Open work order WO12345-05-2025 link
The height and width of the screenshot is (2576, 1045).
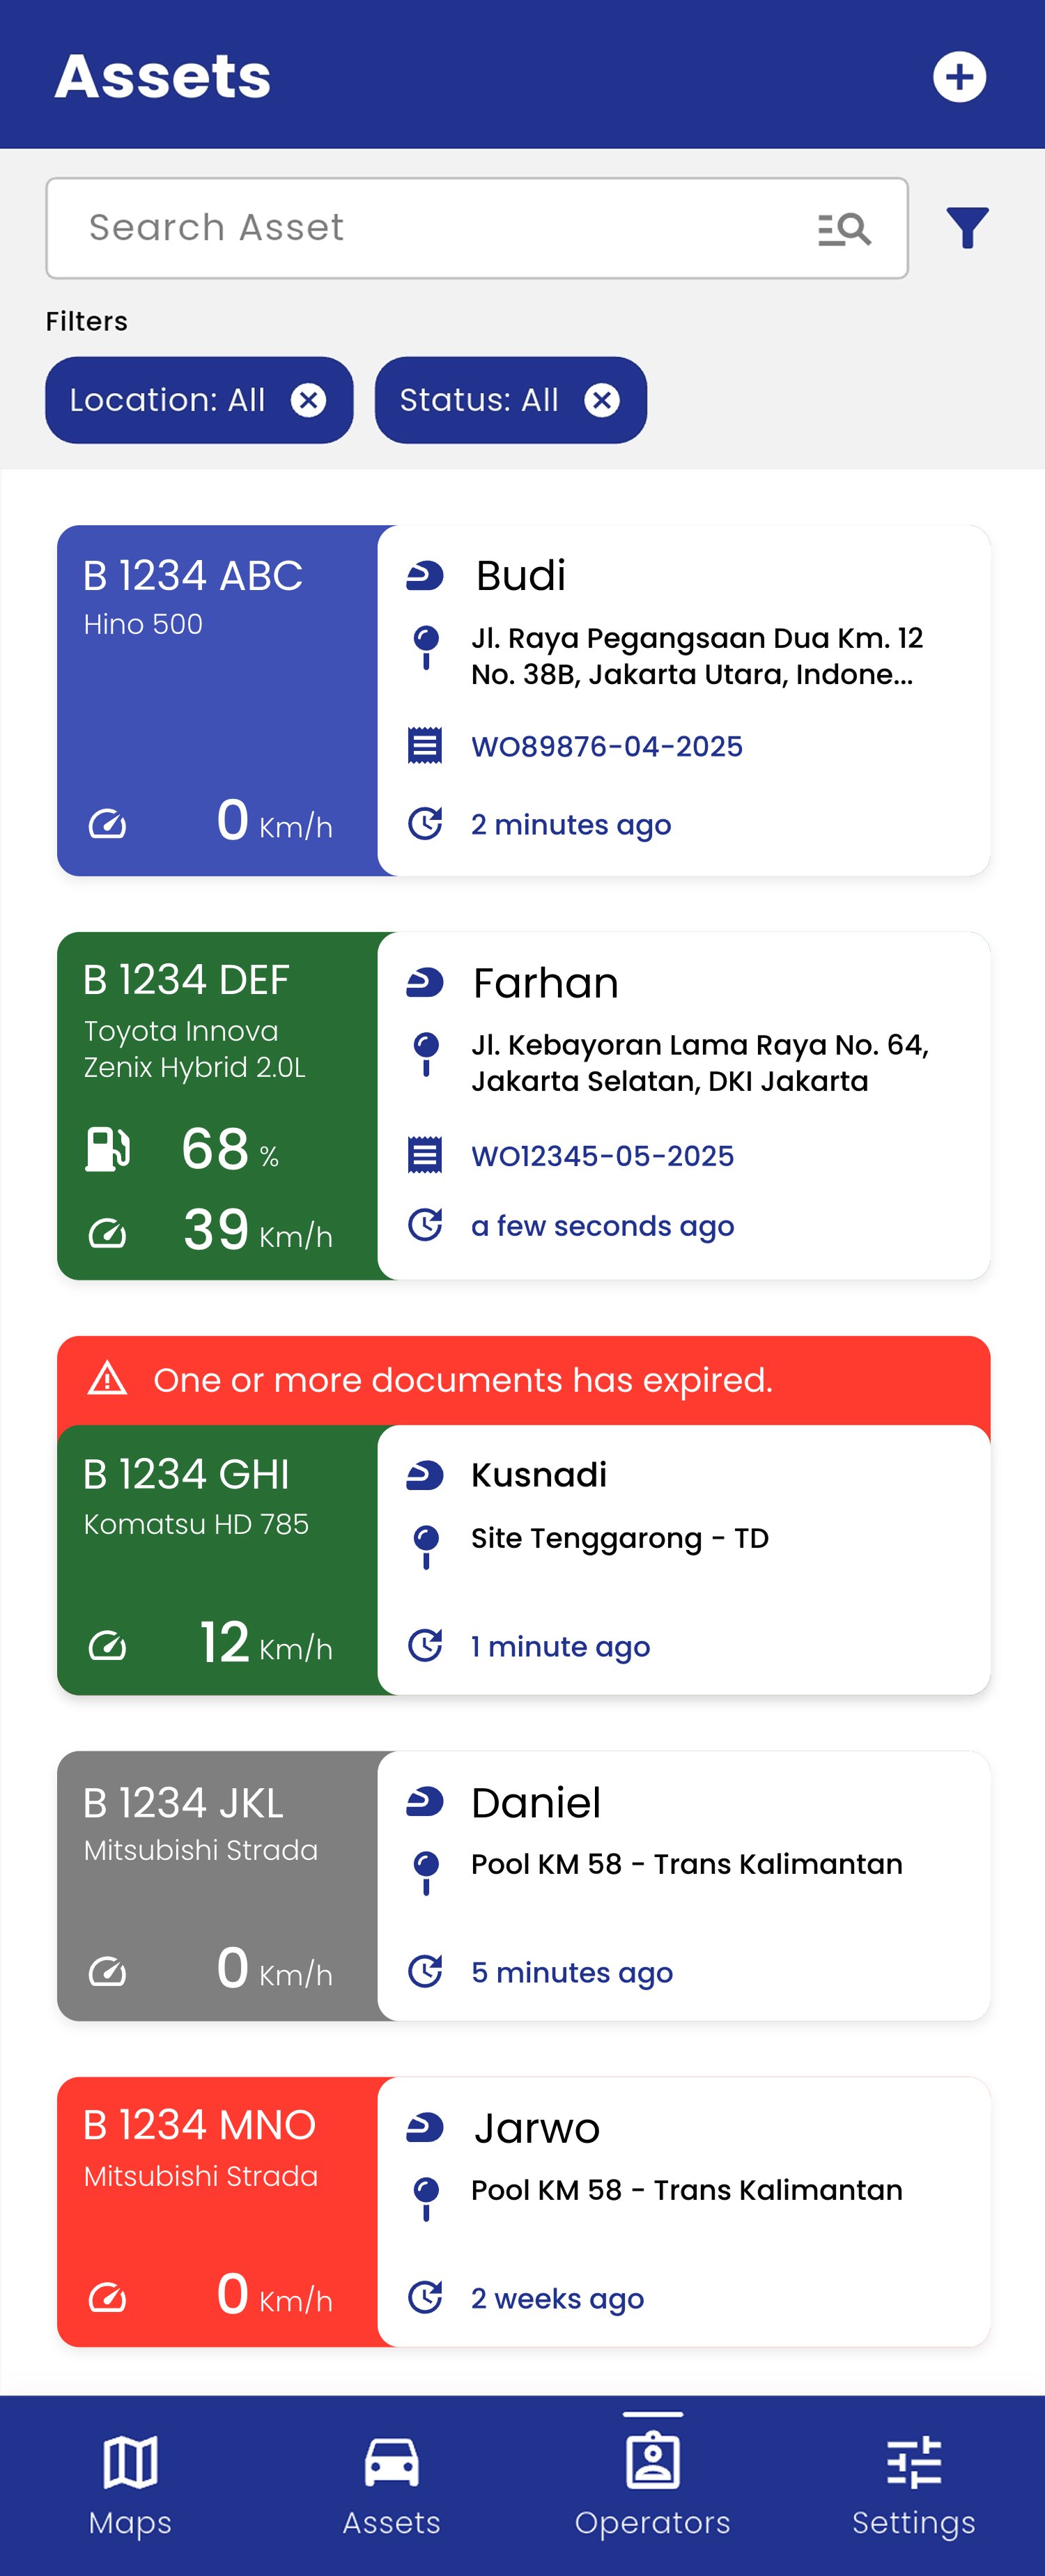[x=602, y=1155]
